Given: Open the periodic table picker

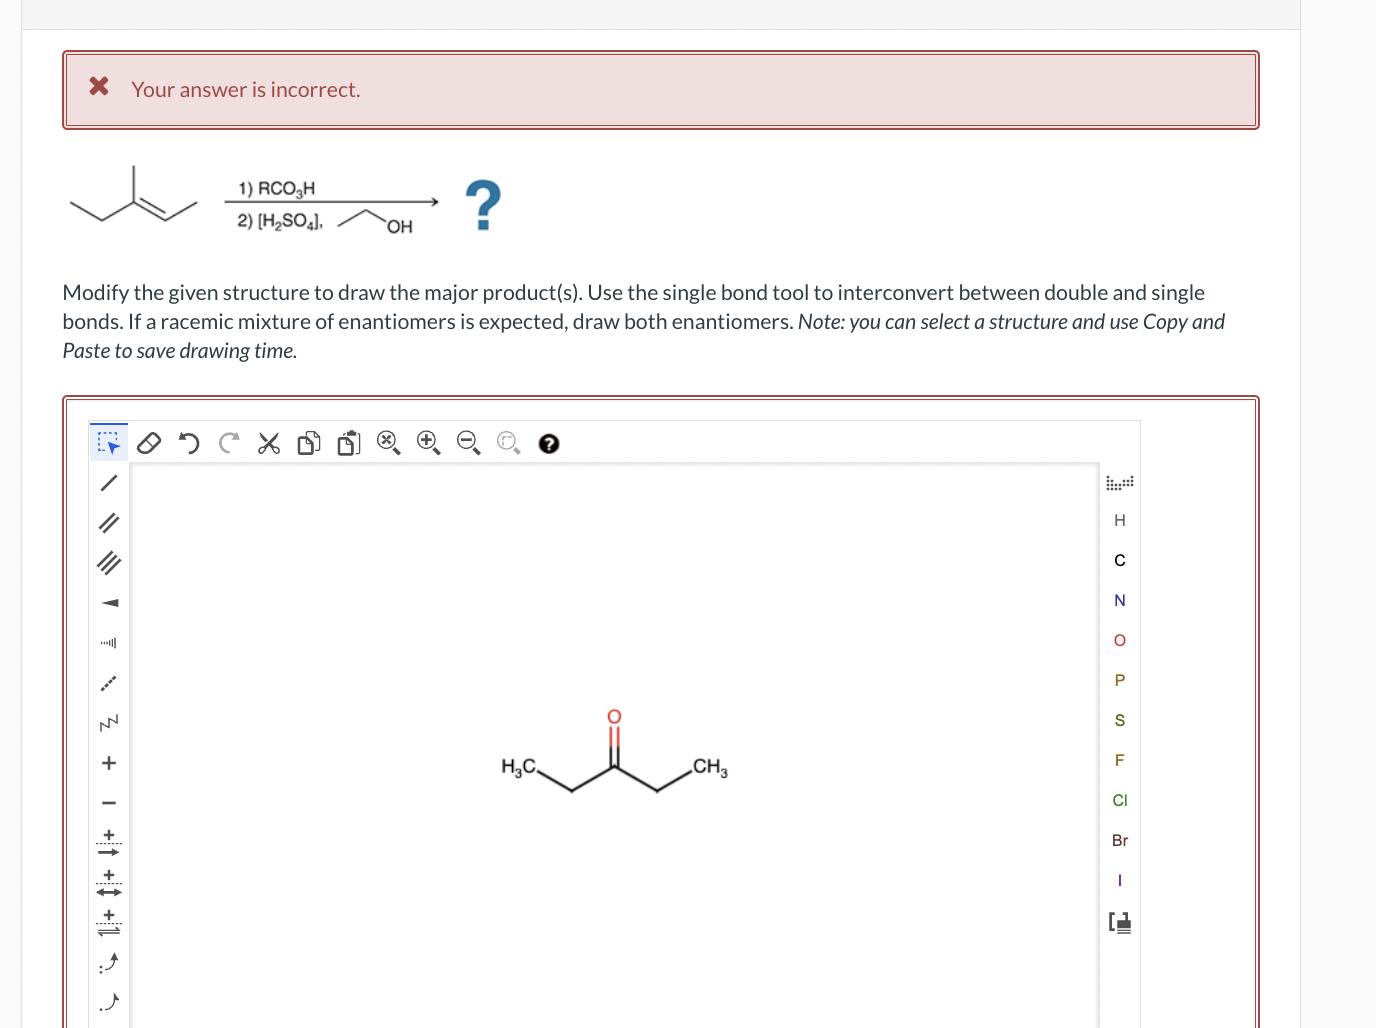Looking at the screenshot, I should point(1120,482).
